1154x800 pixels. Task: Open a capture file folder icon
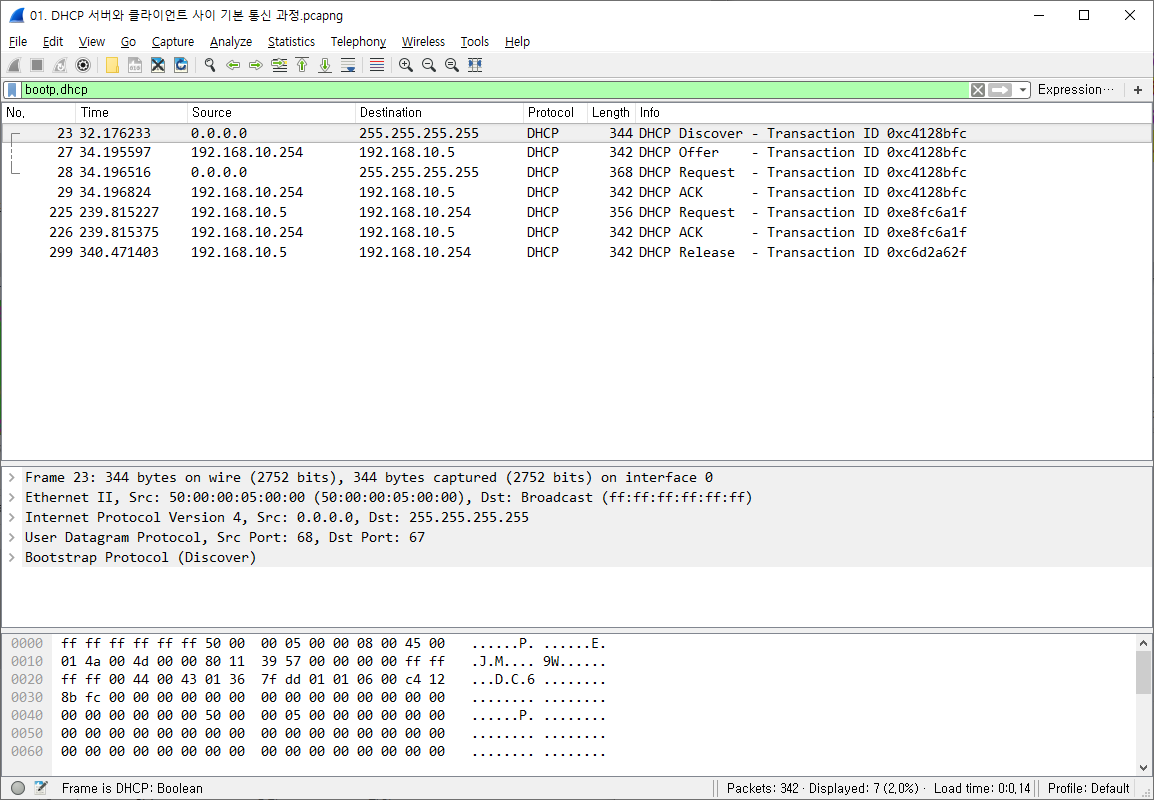[112, 66]
